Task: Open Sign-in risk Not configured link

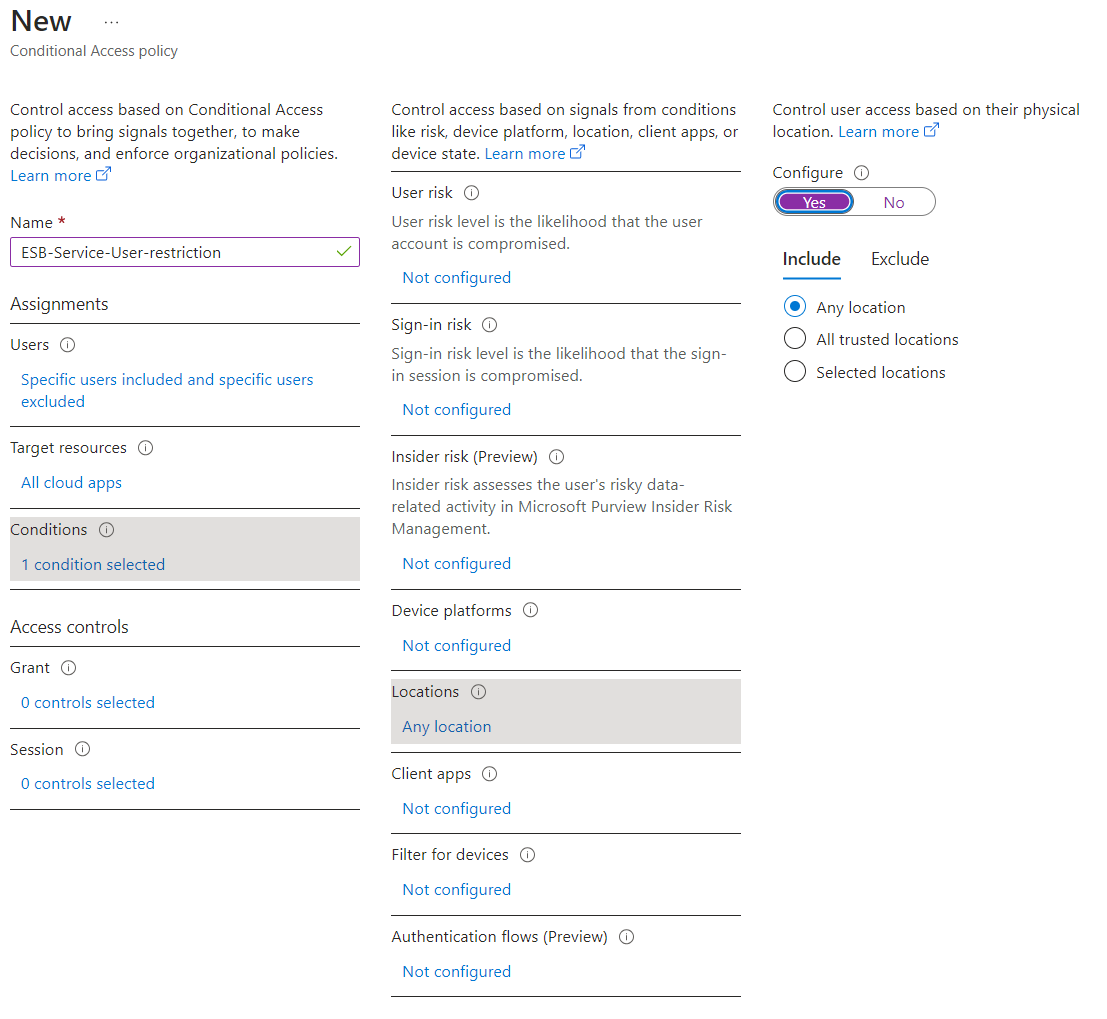Action: [x=457, y=410]
